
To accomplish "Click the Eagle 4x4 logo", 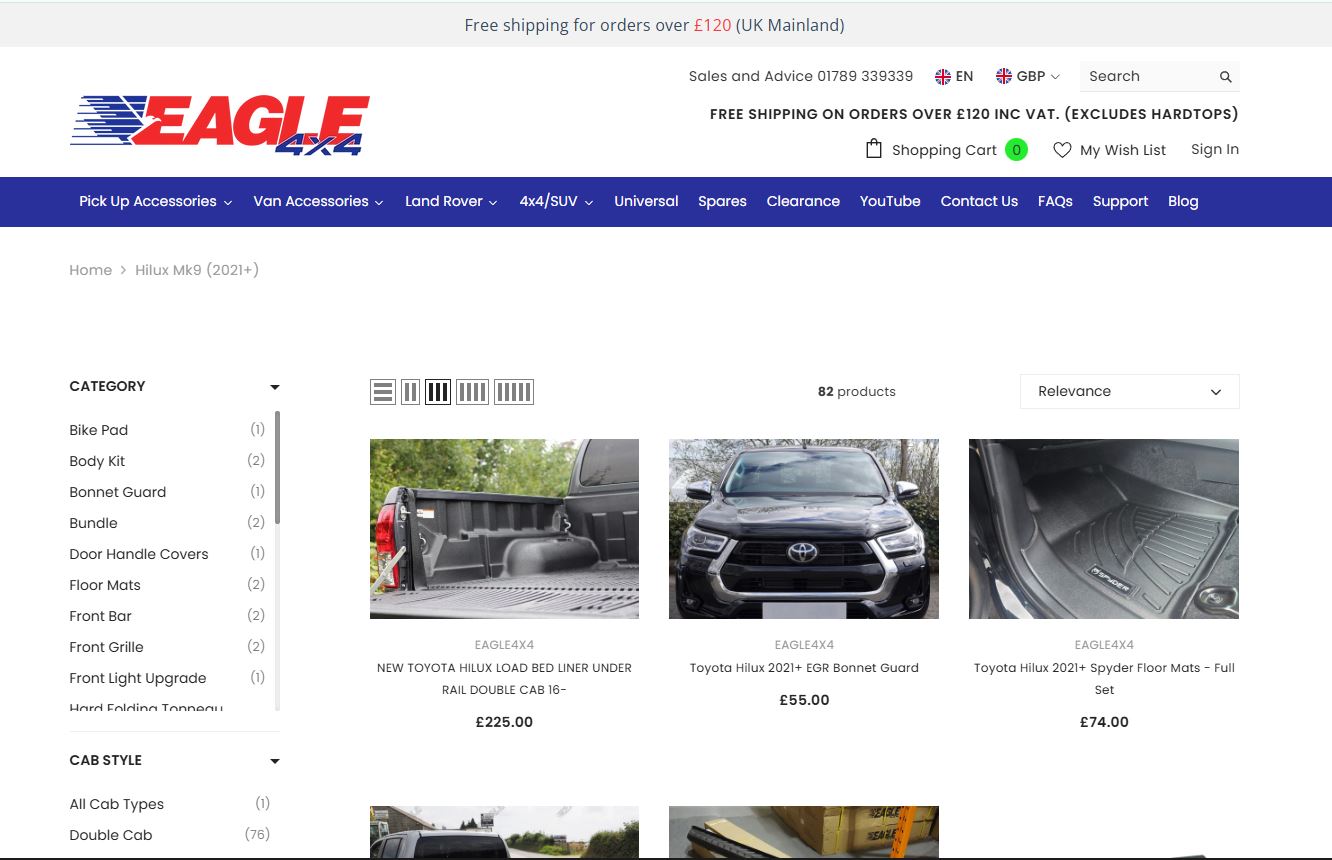I will click(x=220, y=126).
